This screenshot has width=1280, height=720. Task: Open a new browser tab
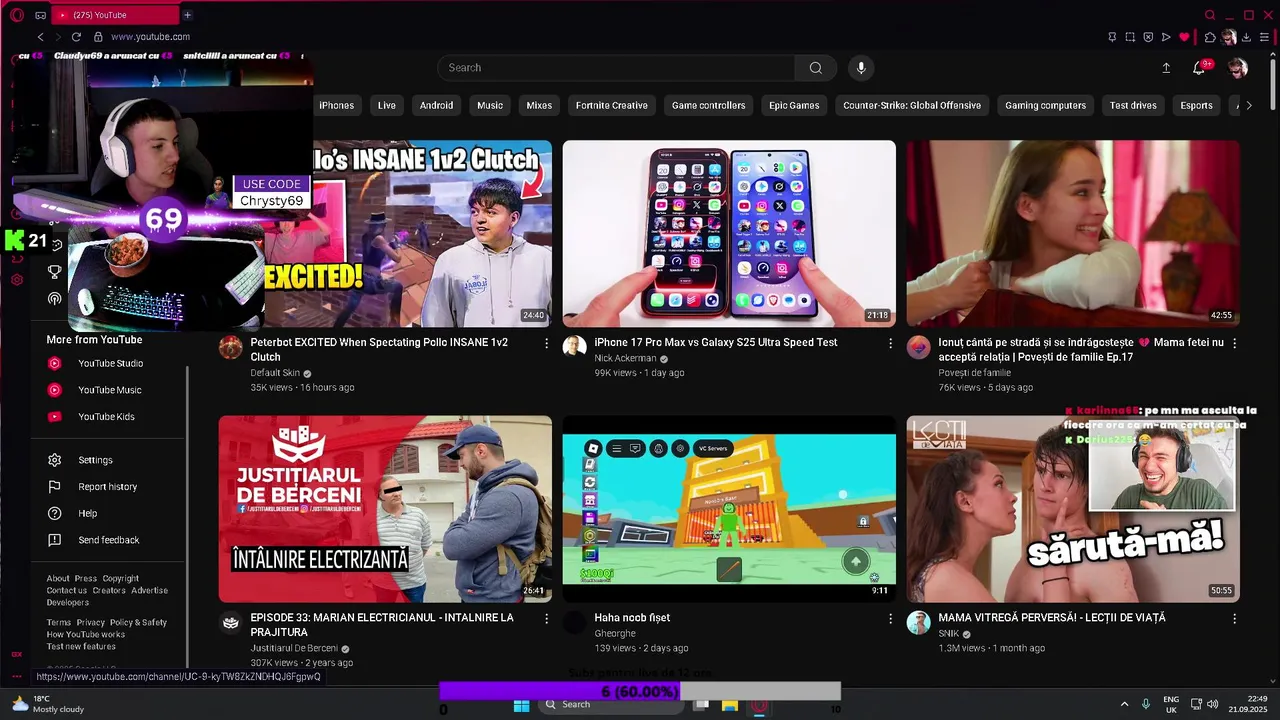point(187,15)
